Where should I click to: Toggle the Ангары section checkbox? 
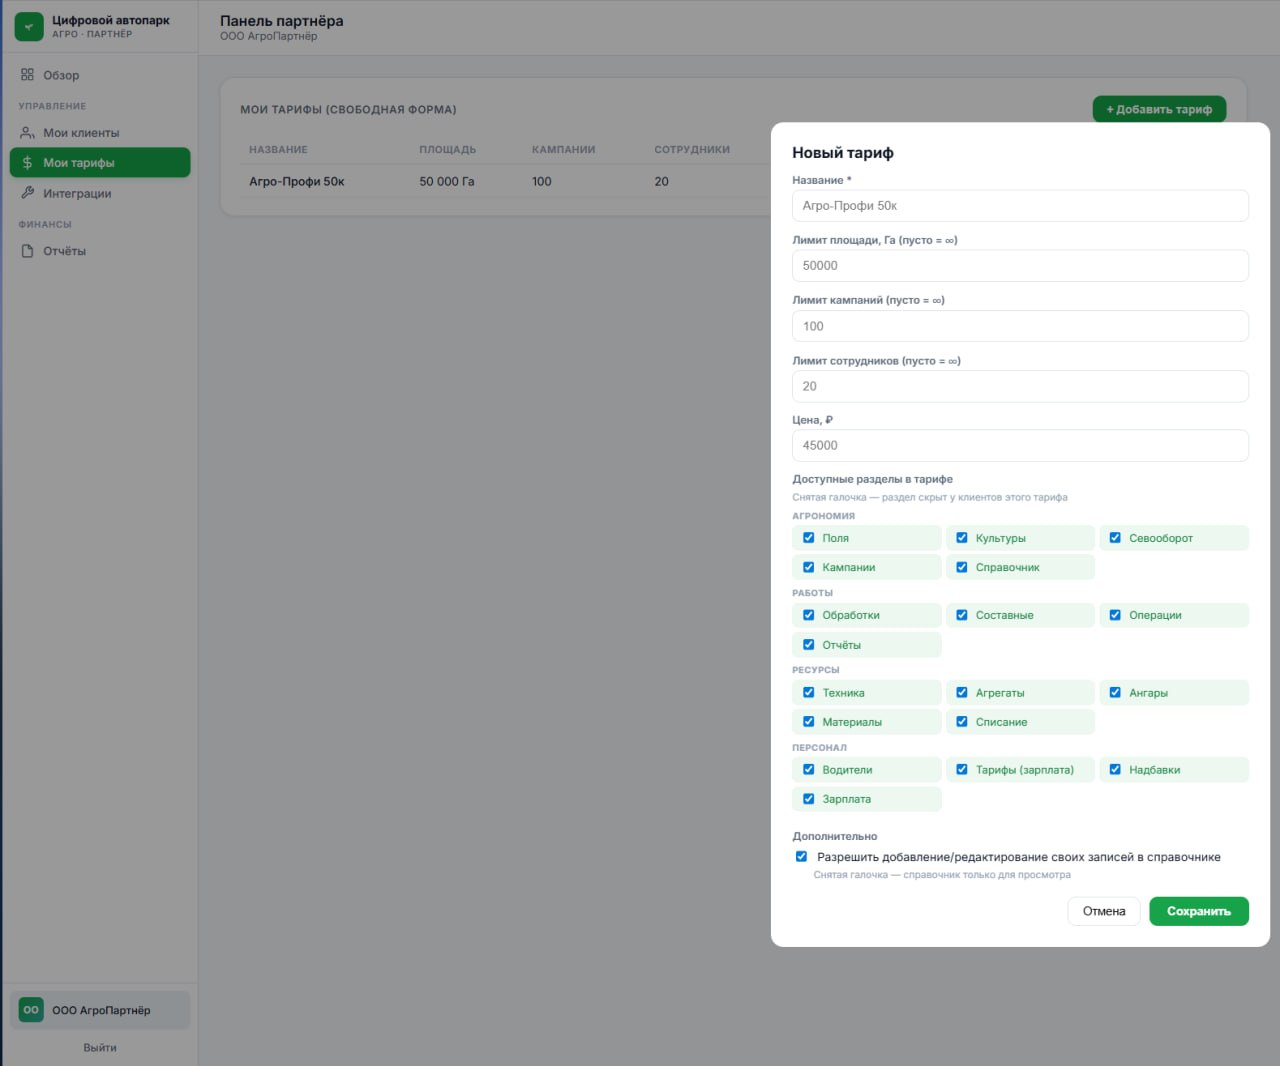(1115, 692)
